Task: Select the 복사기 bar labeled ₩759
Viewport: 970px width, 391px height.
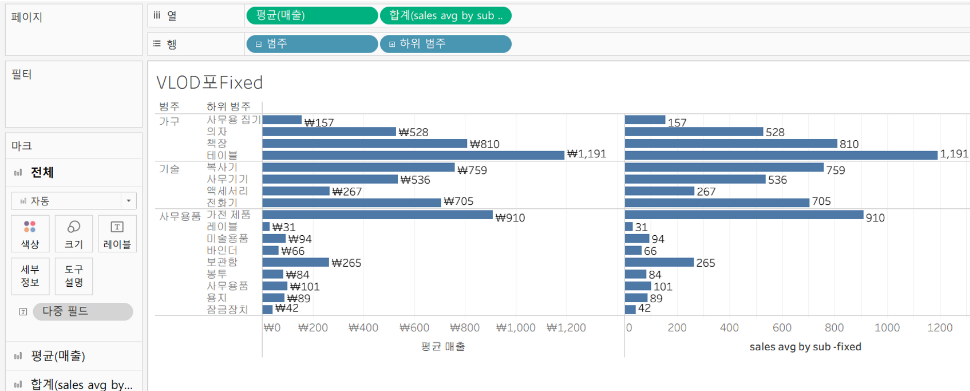Action: coord(359,168)
